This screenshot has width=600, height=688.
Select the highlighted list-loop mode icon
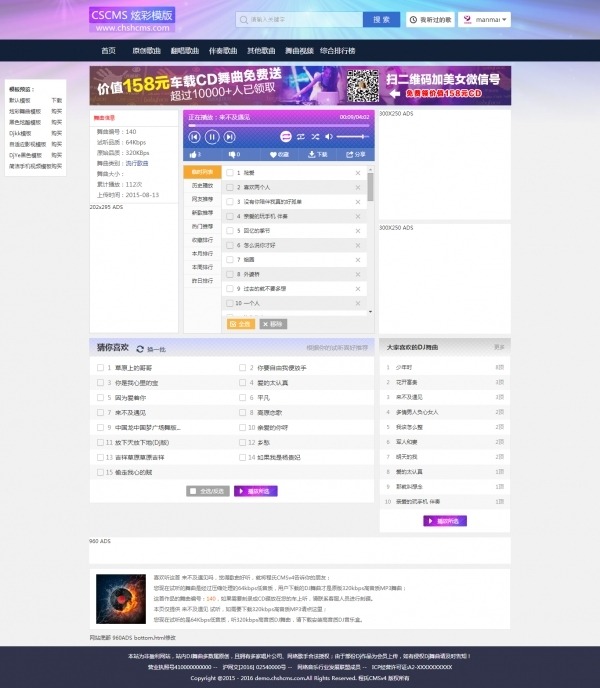(x=286, y=137)
